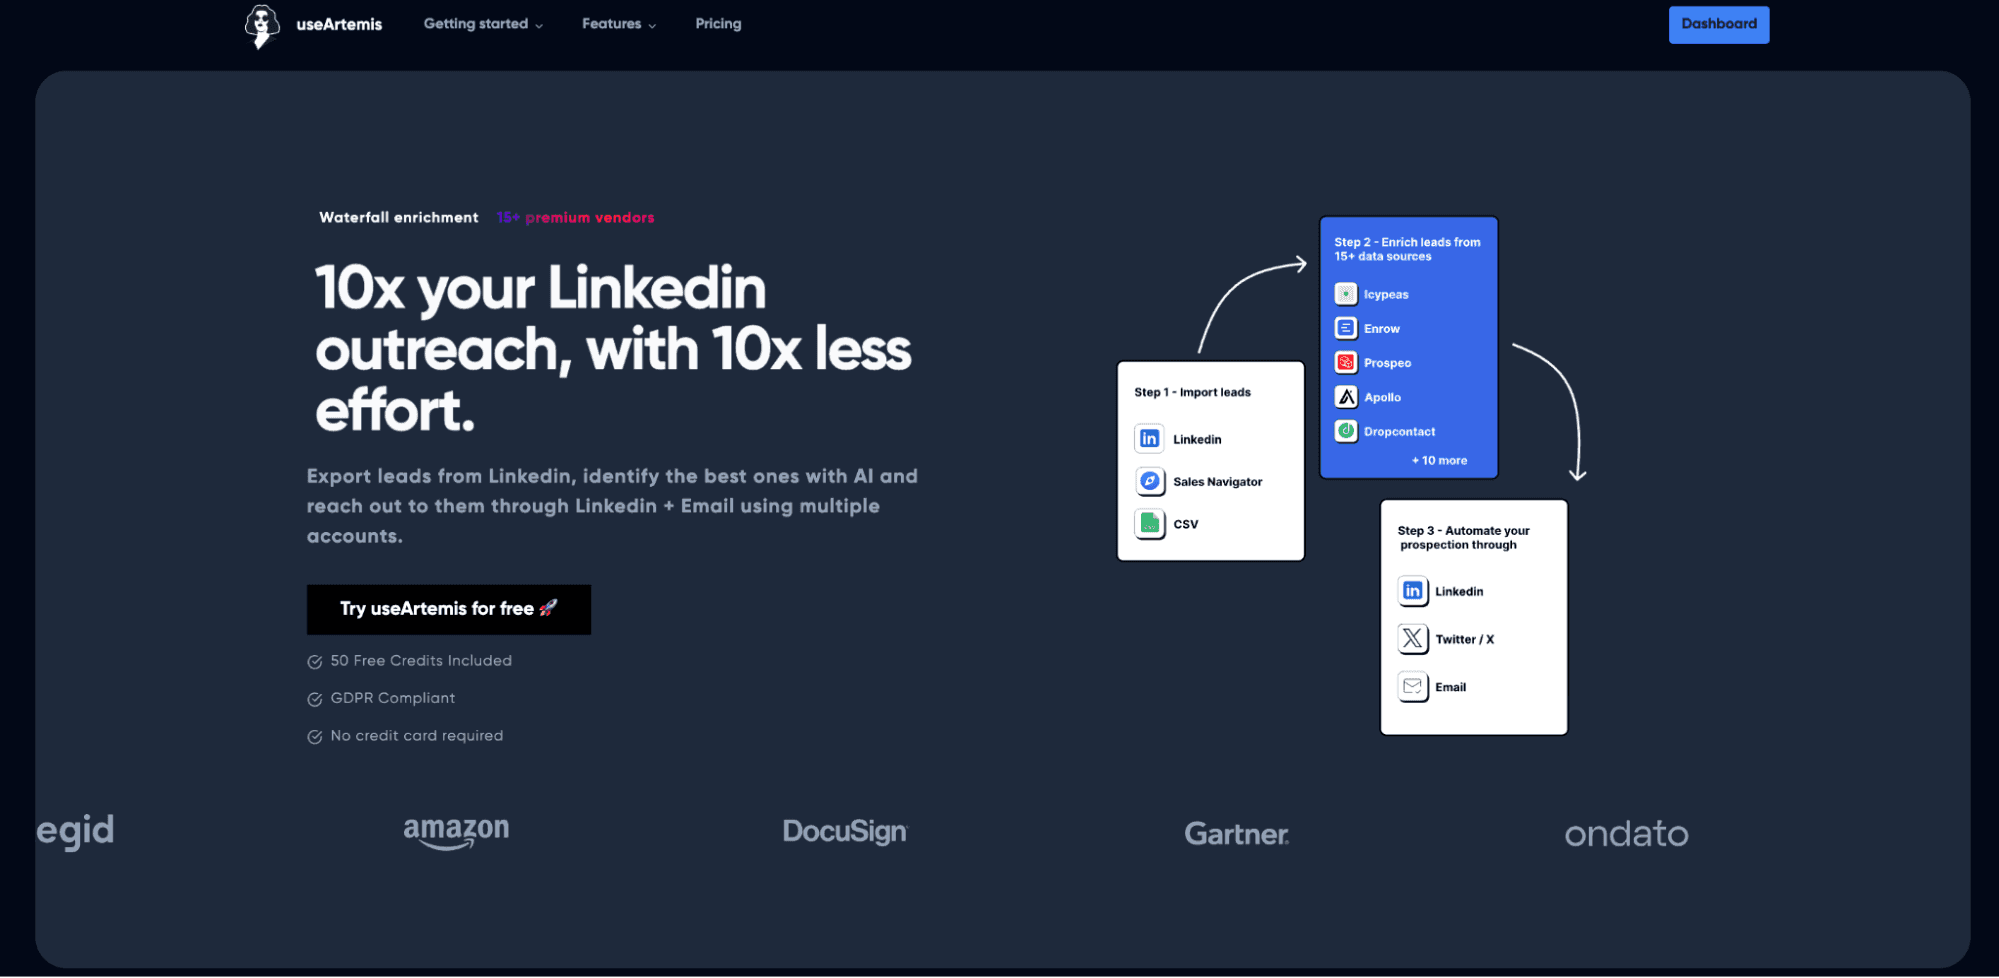The height and width of the screenshot is (978, 1999).
Task: Click the CSV file icon
Action: [x=1150, y=524]
